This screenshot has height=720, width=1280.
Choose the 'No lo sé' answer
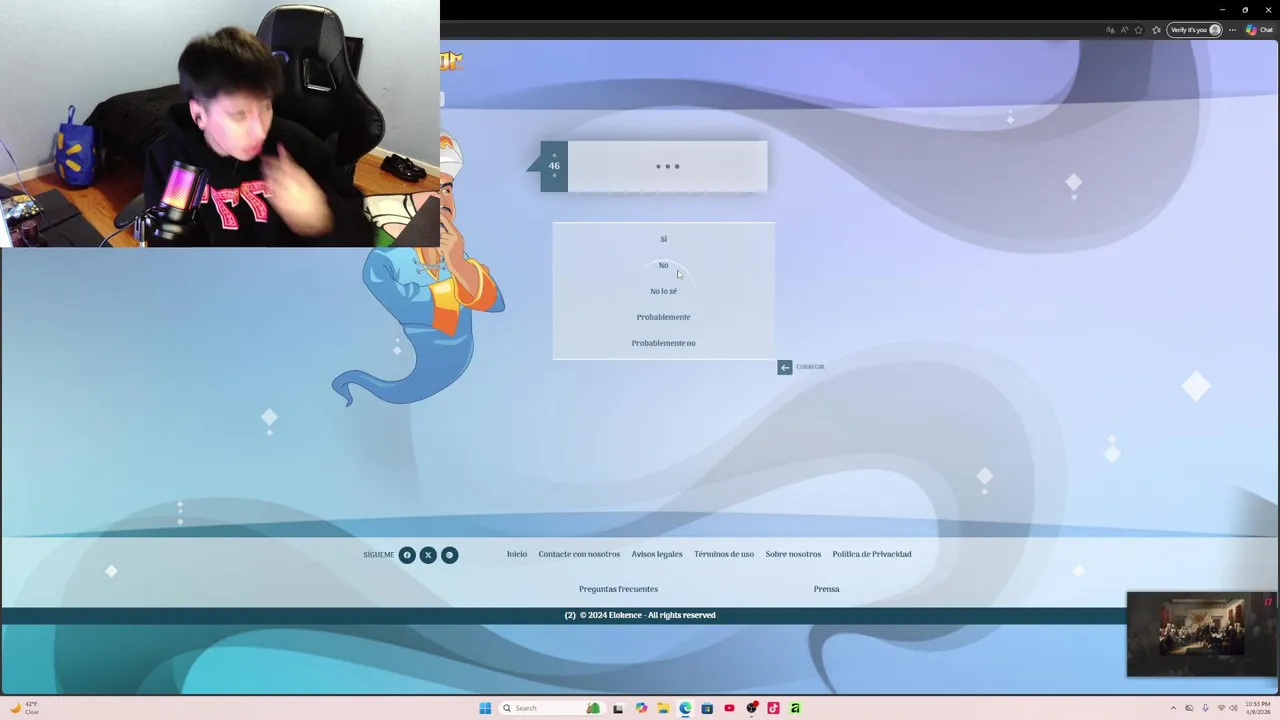coord(663,291)
